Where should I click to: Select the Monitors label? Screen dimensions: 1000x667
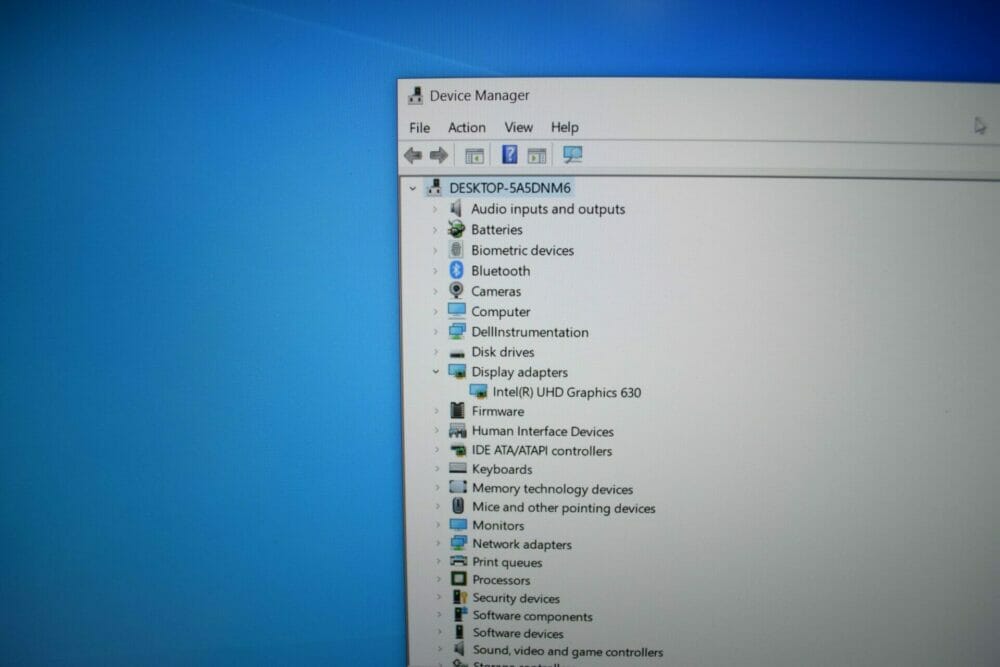click(498, 525)
